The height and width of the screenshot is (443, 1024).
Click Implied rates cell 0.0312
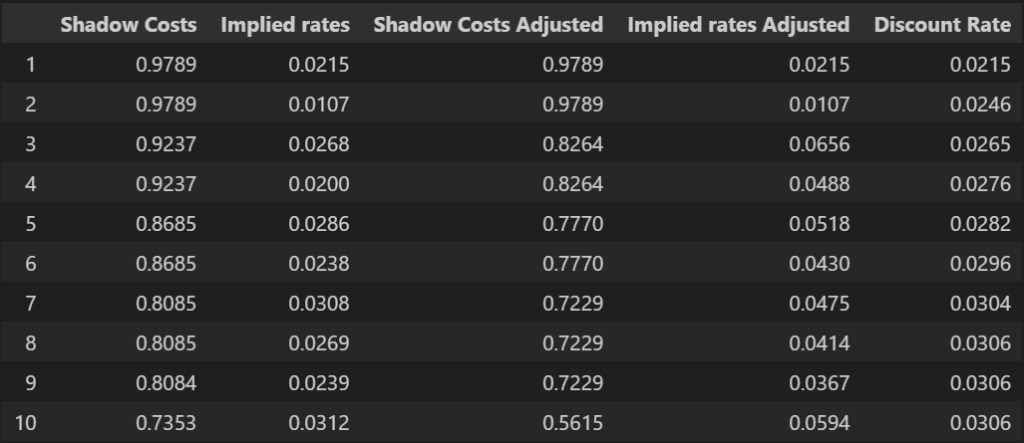[x=319, y=423]
